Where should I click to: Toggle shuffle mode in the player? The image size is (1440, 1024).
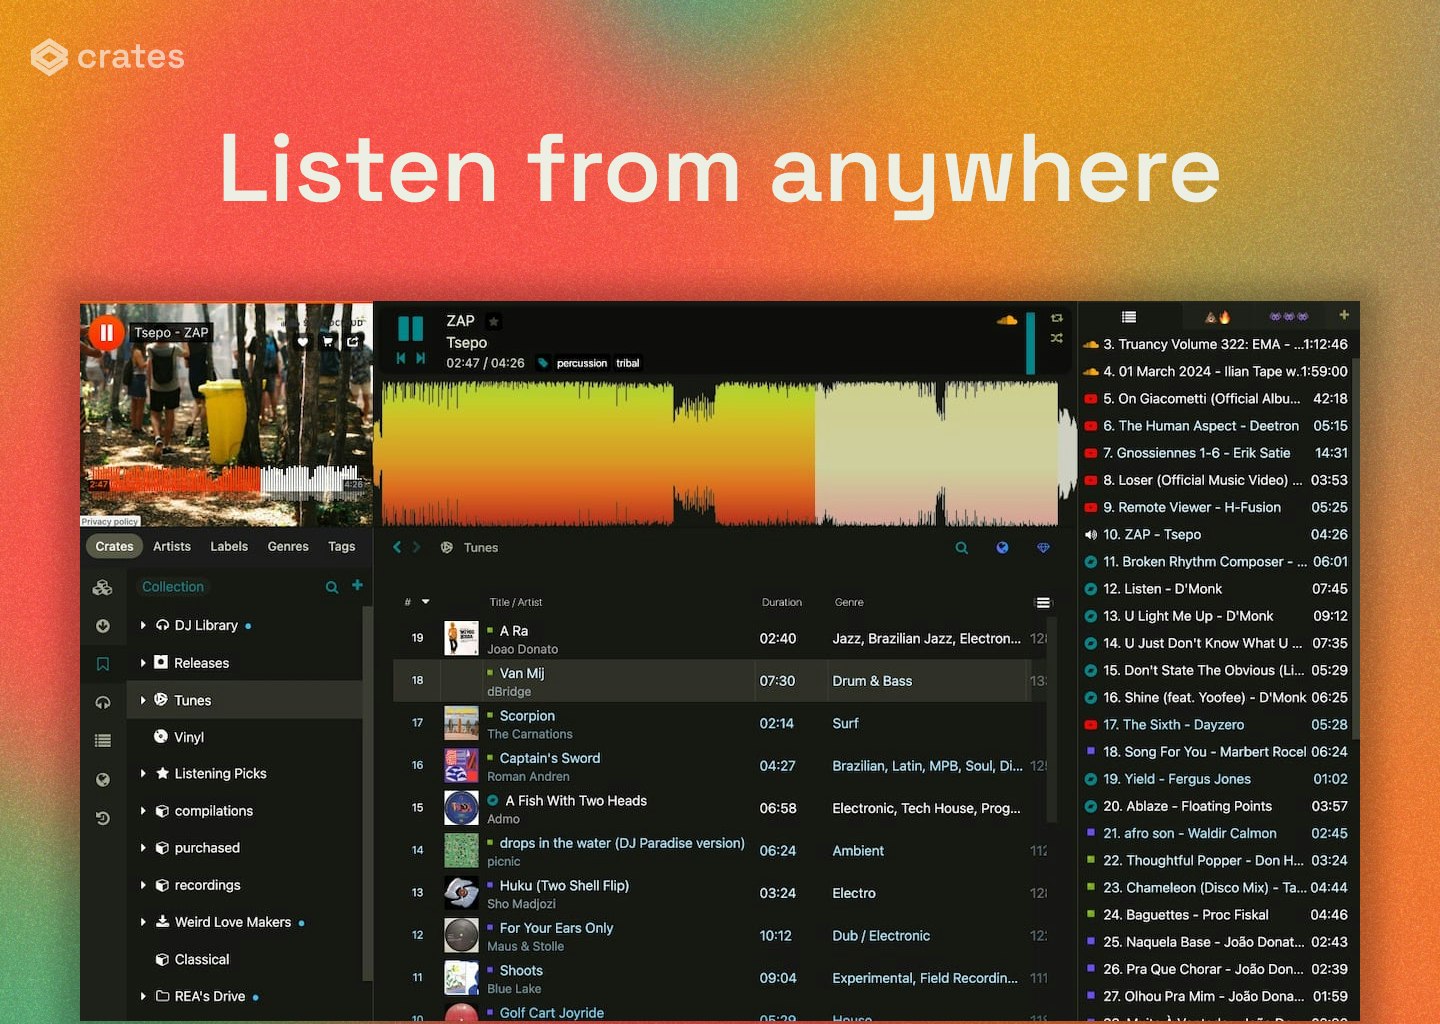[1056, 338]
